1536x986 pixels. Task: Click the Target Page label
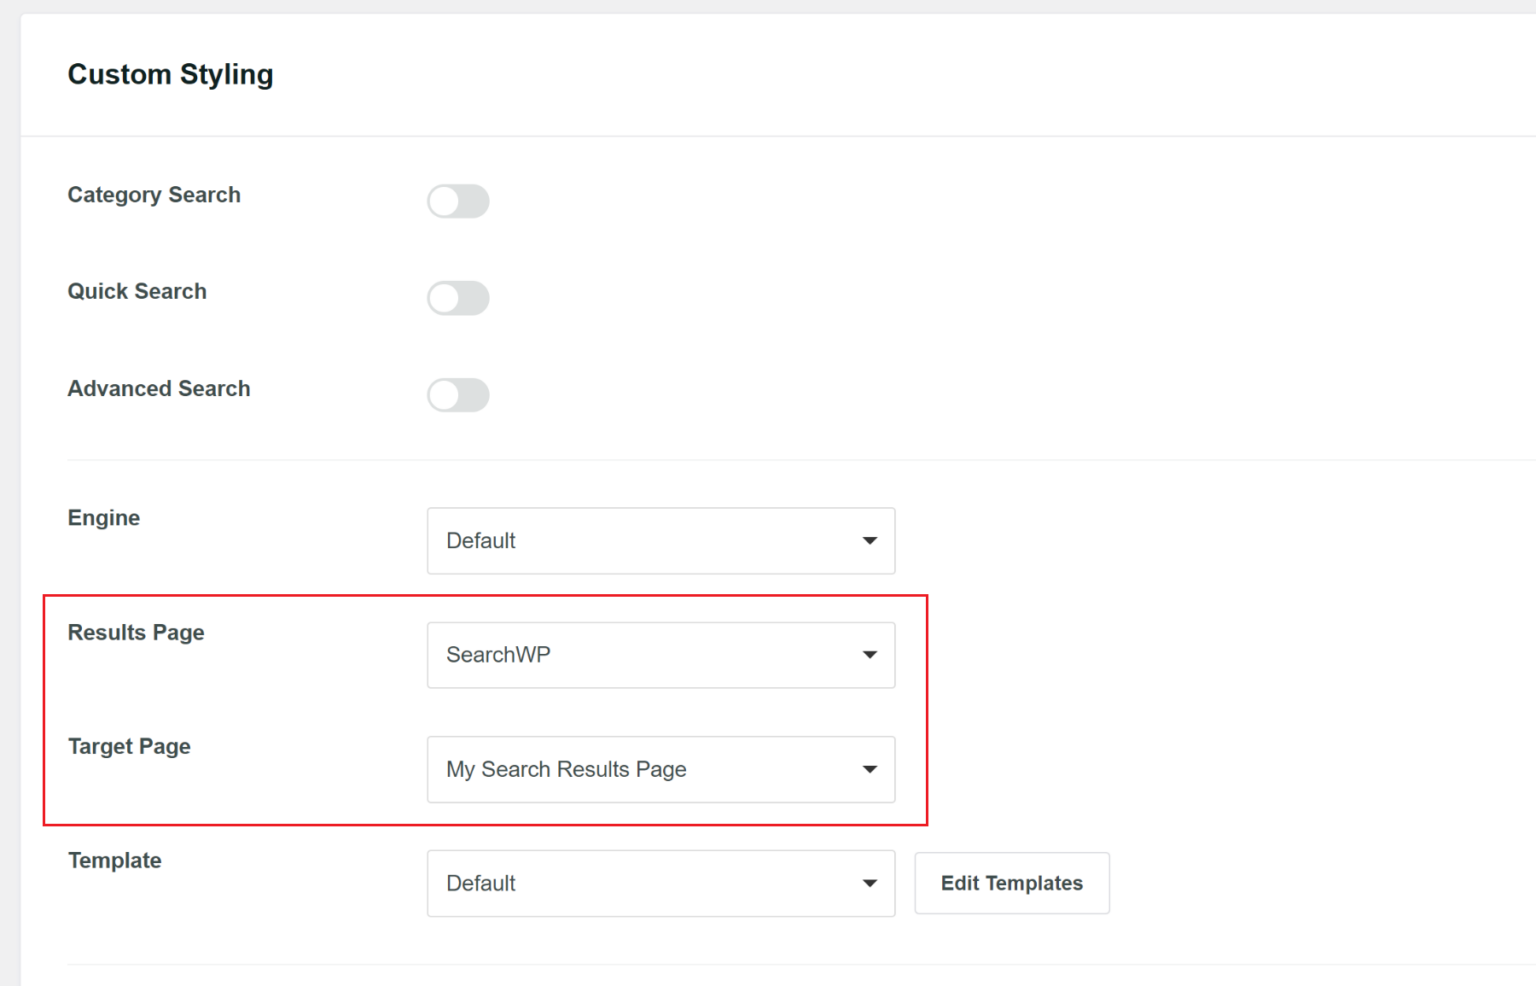coord(129,746)
